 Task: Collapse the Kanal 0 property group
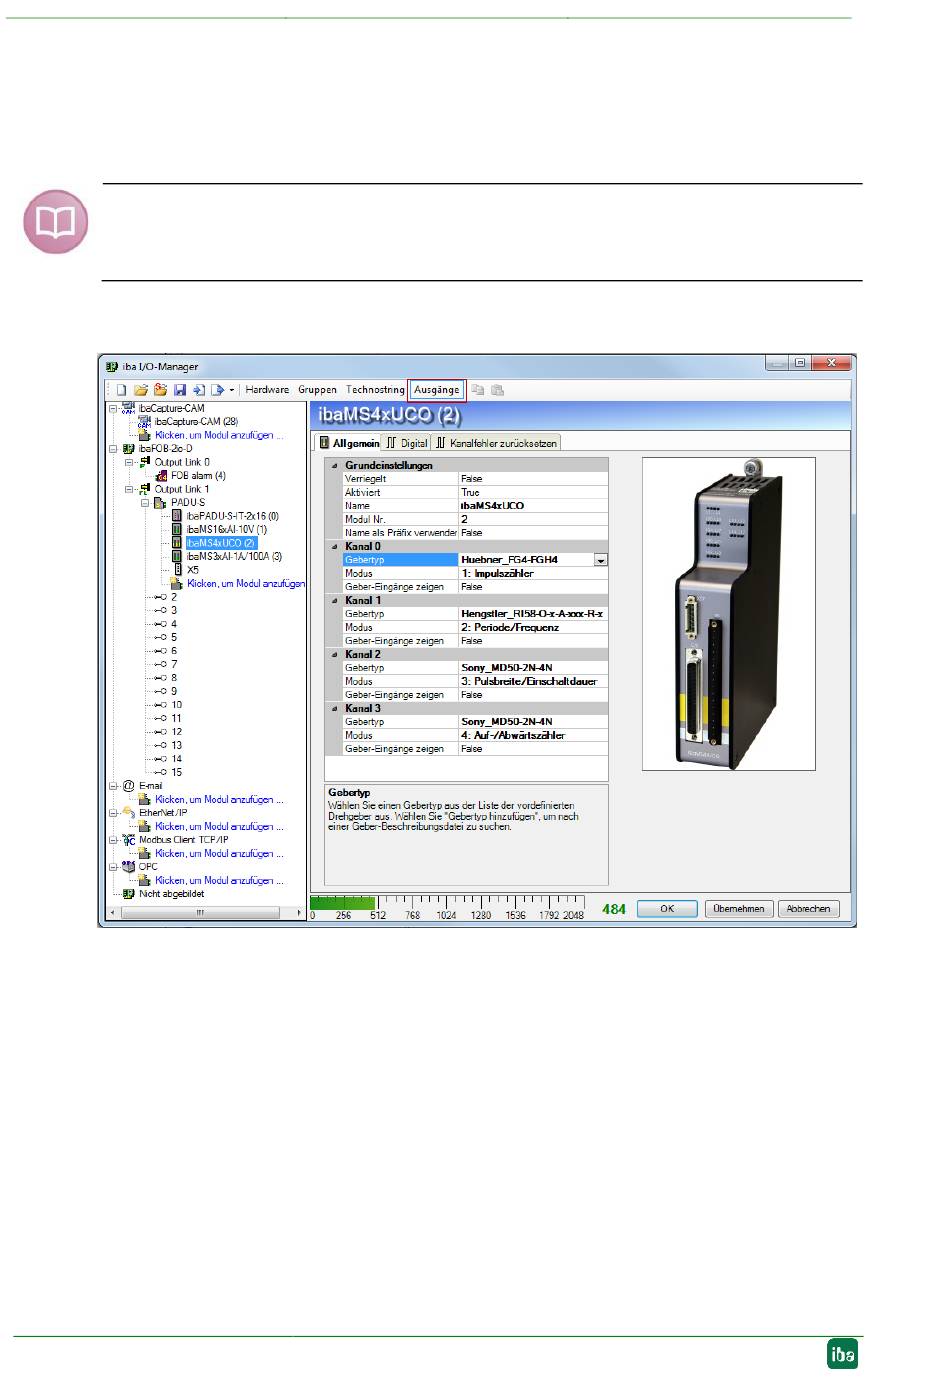pos(335,547)
